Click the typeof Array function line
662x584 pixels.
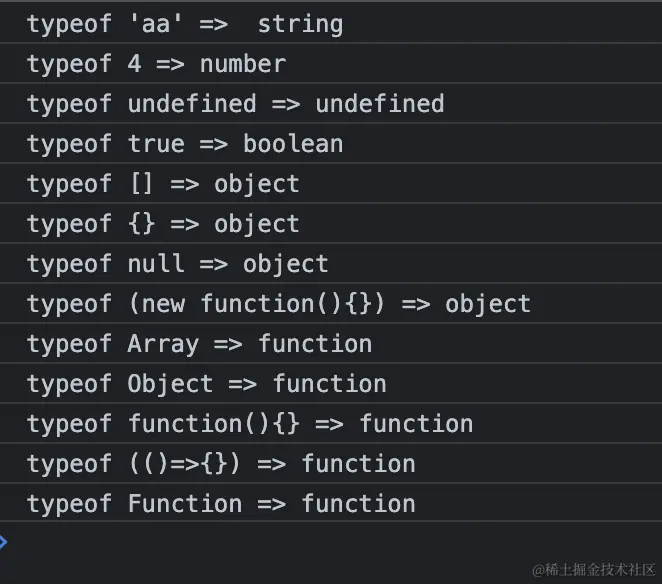pyautogui.click(x=199, y=344)
